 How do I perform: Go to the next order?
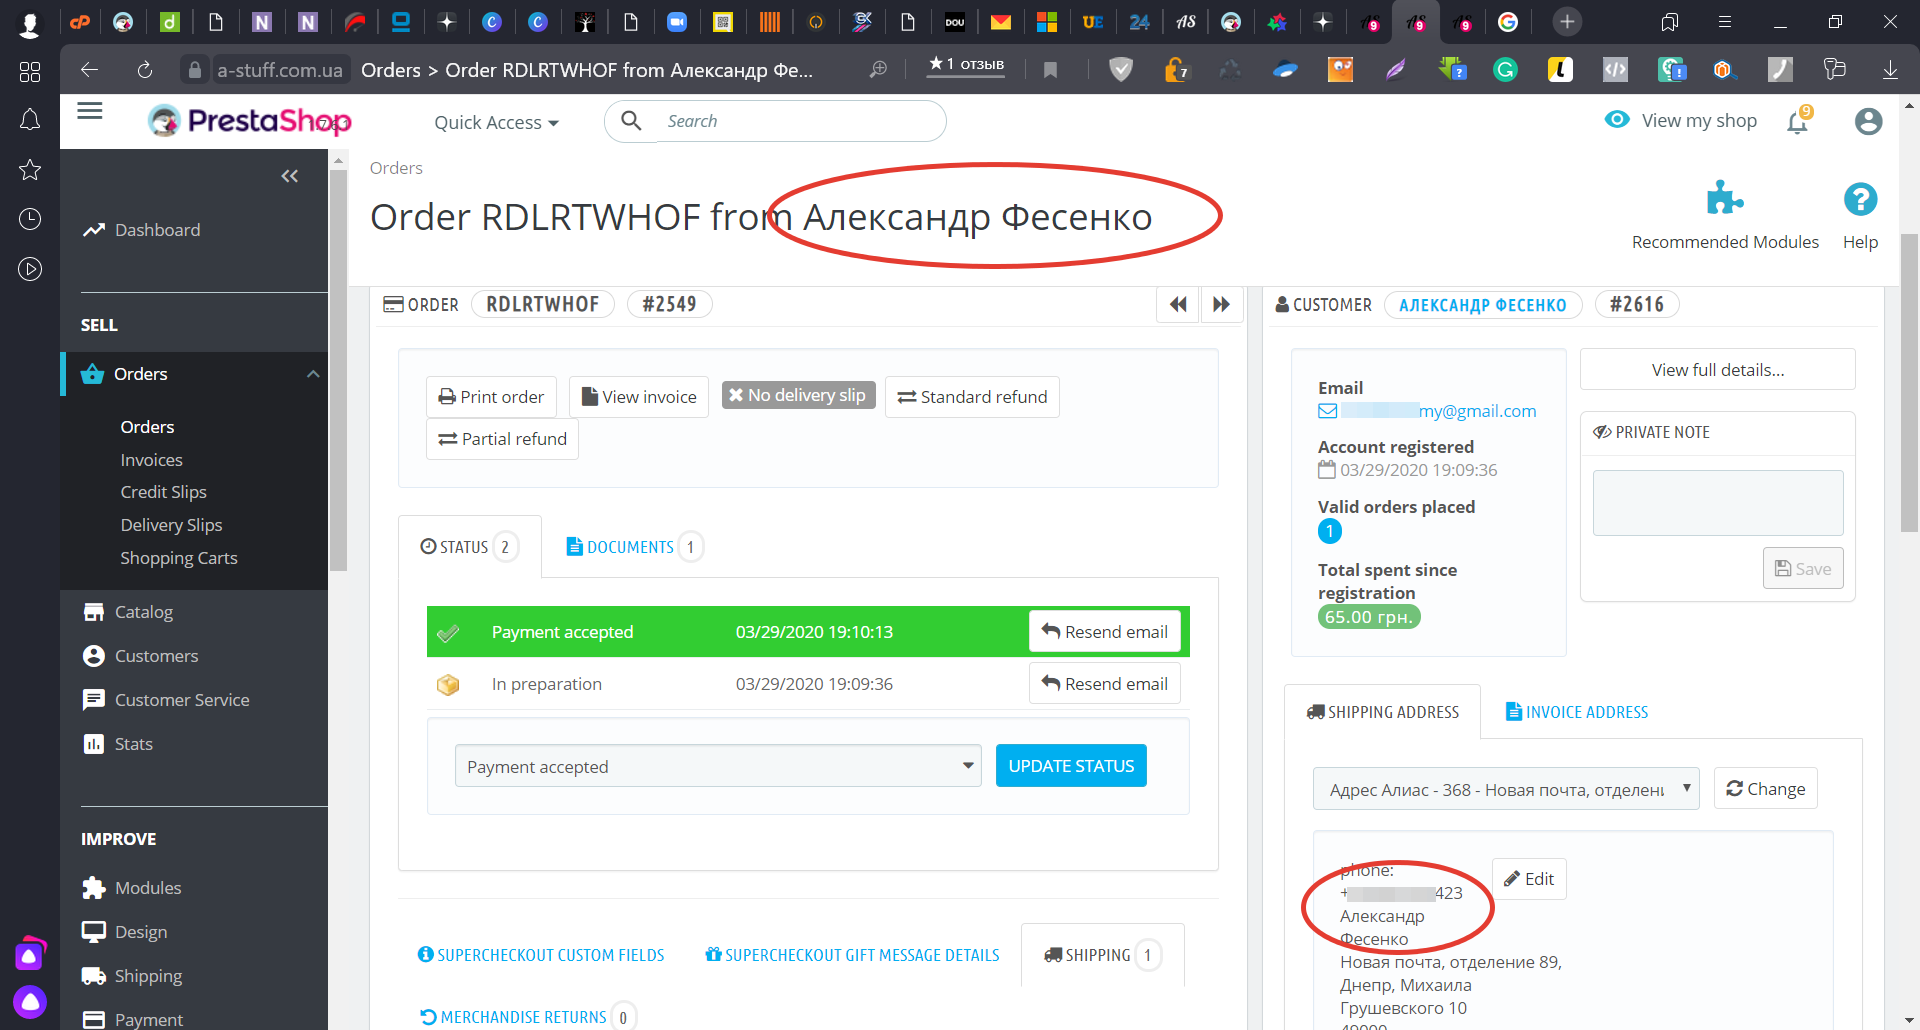(1221, 304)
